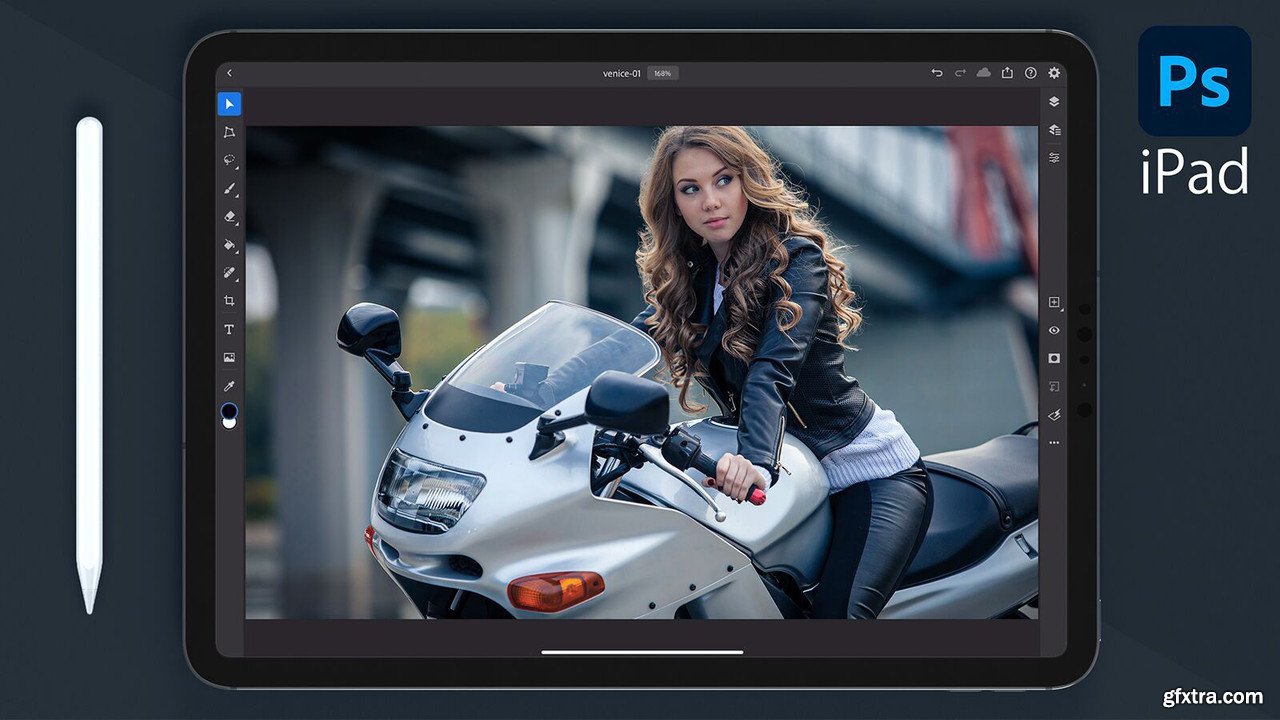Image resolution: width=1280 pixels, height=720 pixels.
Task: Toggle layer visibility eye icon
Action: point(1054,330)
